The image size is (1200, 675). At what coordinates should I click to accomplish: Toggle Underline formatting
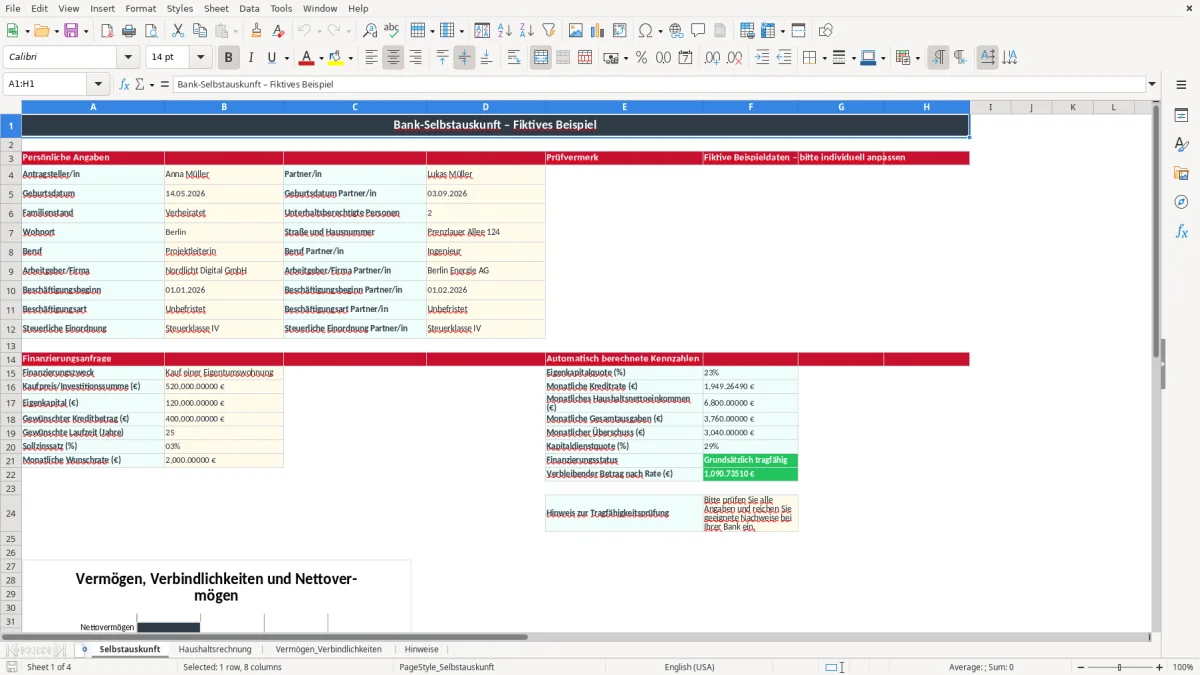271,58
